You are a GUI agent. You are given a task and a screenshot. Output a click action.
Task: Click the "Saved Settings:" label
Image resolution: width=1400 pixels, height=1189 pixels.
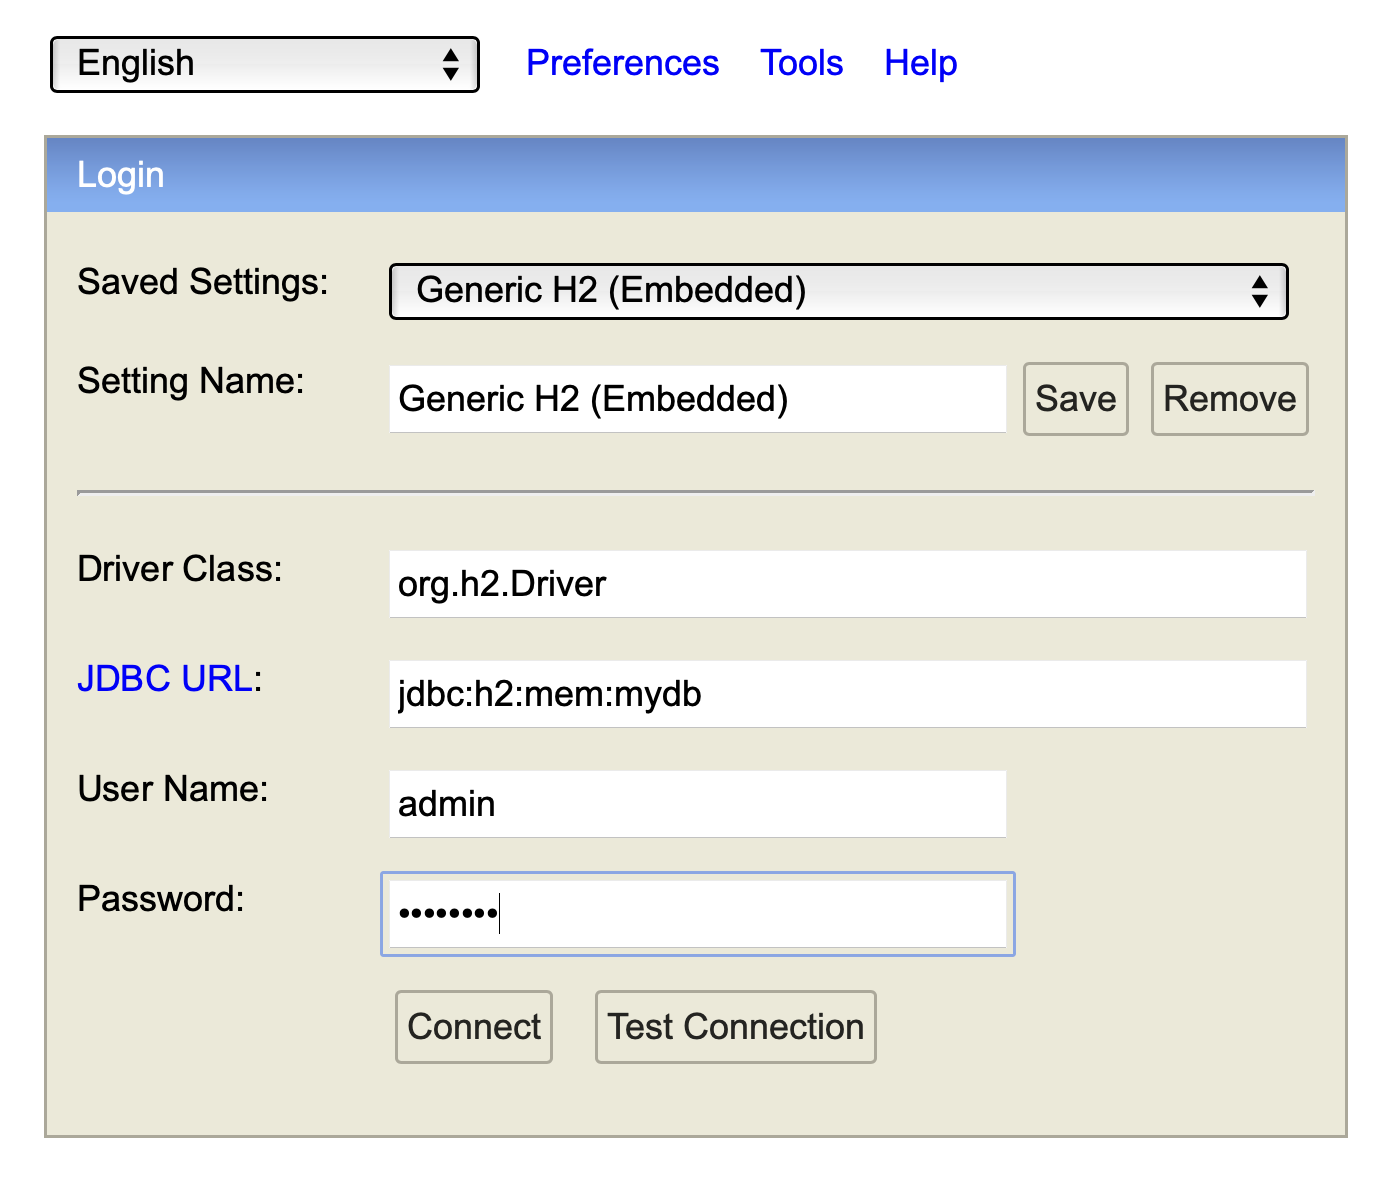(x=203, y=282)
